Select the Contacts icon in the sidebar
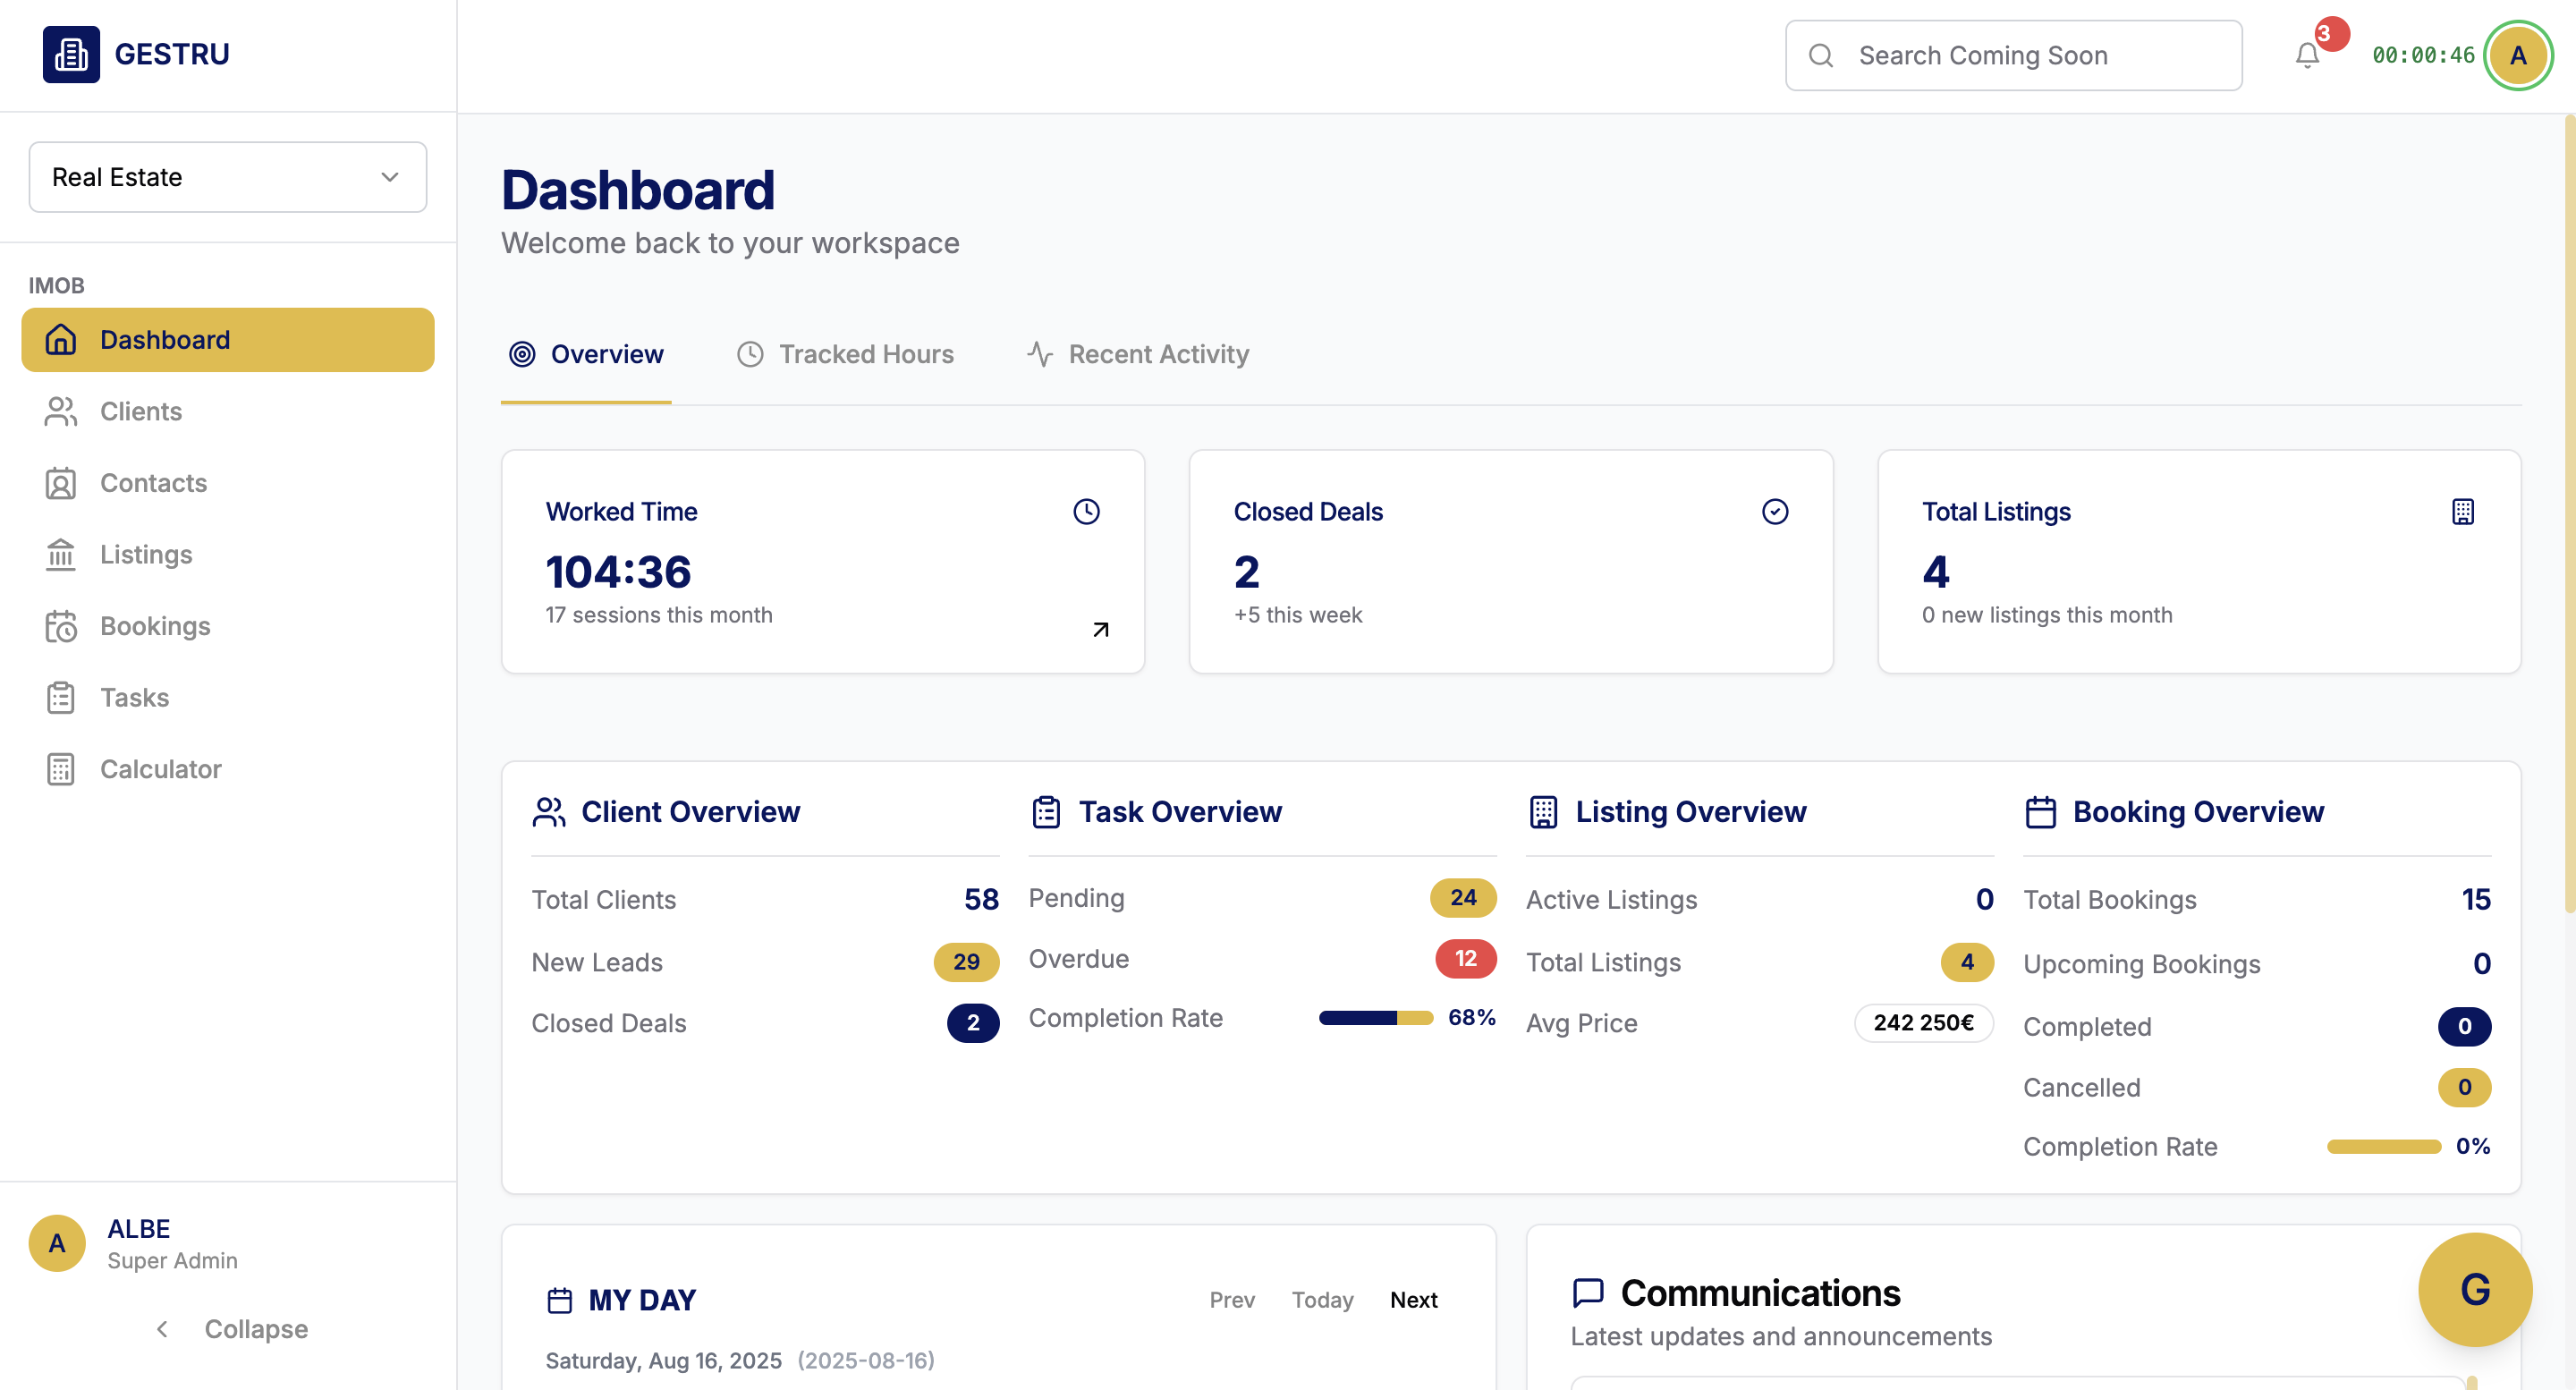Image resolution: width=2576 pixels, height=1390 pixels. click(60, 483)
